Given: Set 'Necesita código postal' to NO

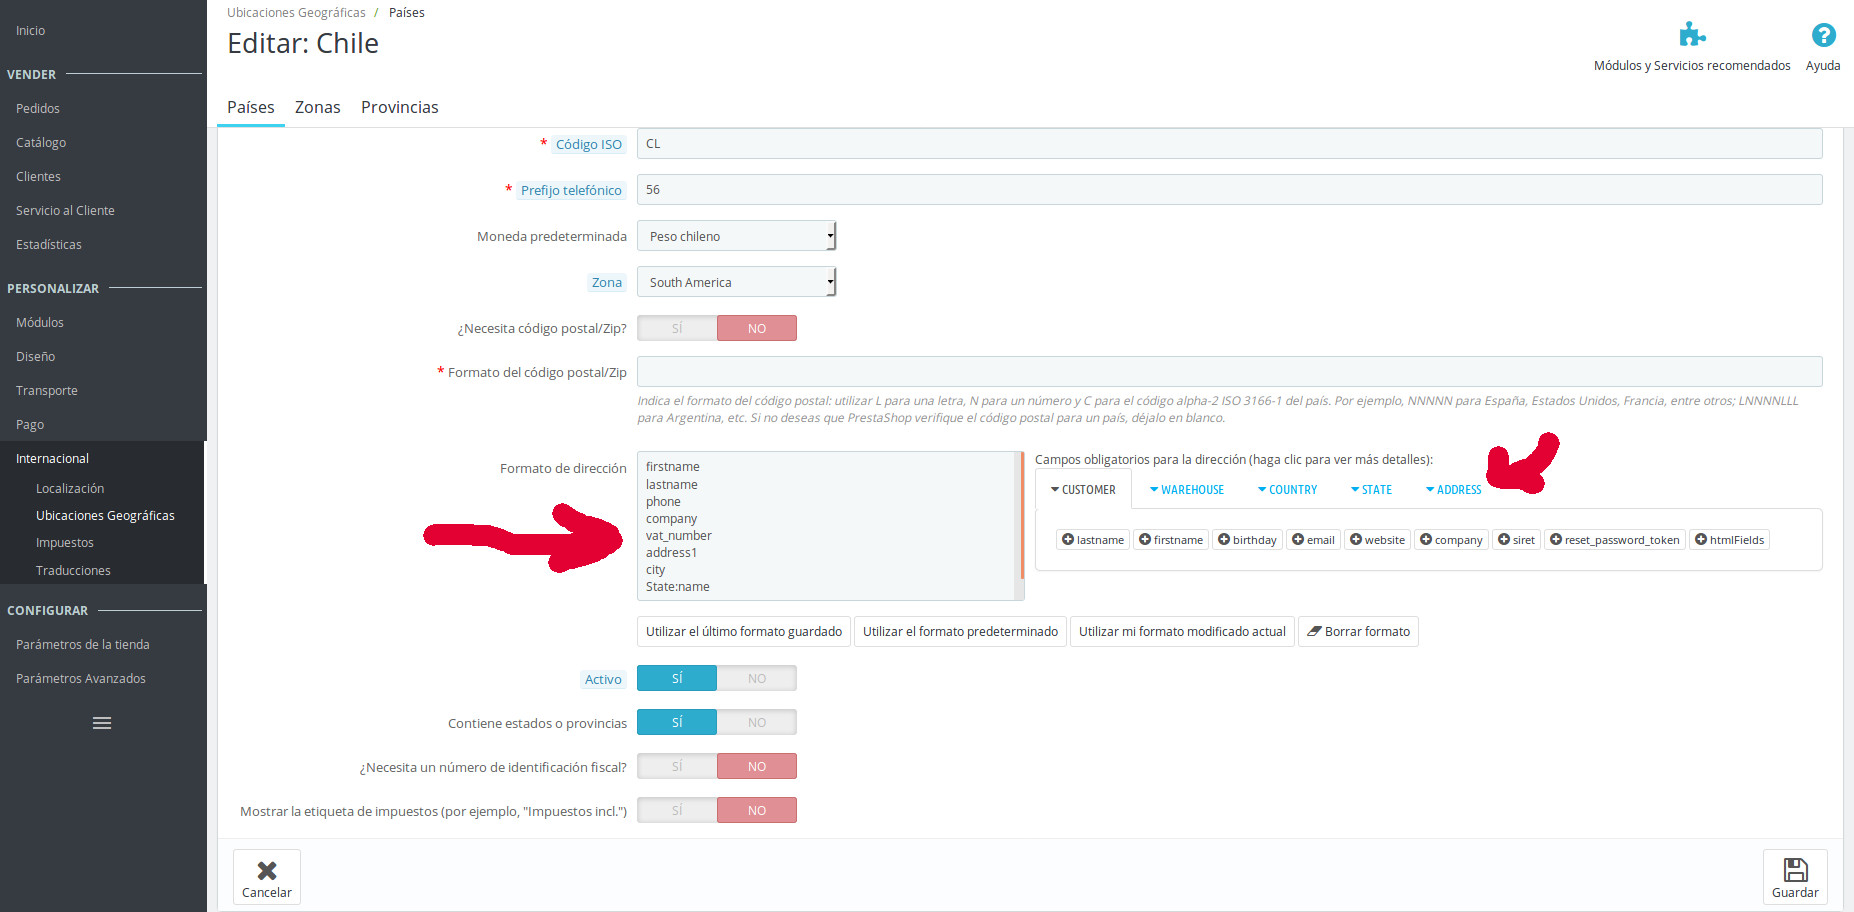Looking at the screenshot, I should pos(757,328).
